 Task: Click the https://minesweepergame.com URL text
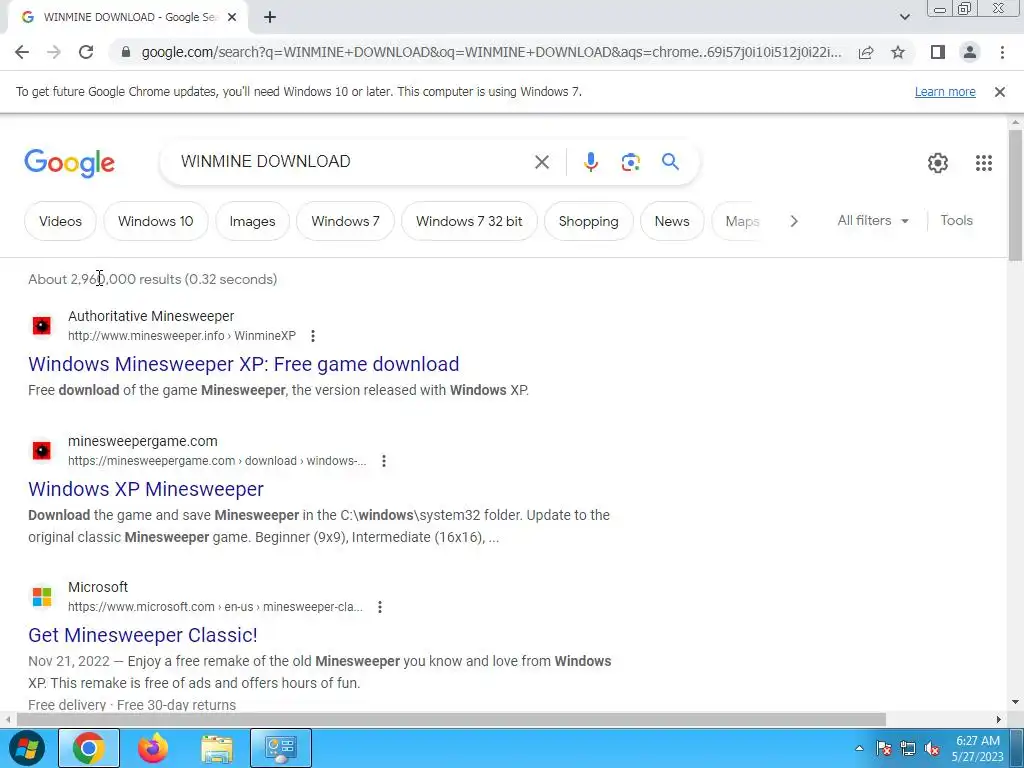(x=152, y=461)
